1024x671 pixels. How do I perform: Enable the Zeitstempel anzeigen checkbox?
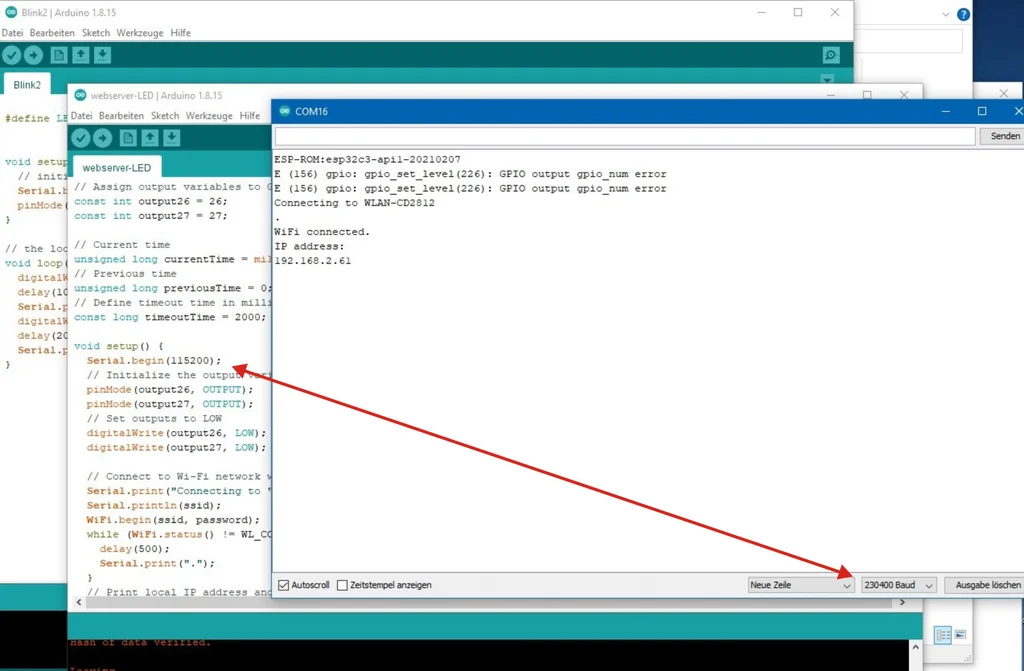(x=342, y=585)
